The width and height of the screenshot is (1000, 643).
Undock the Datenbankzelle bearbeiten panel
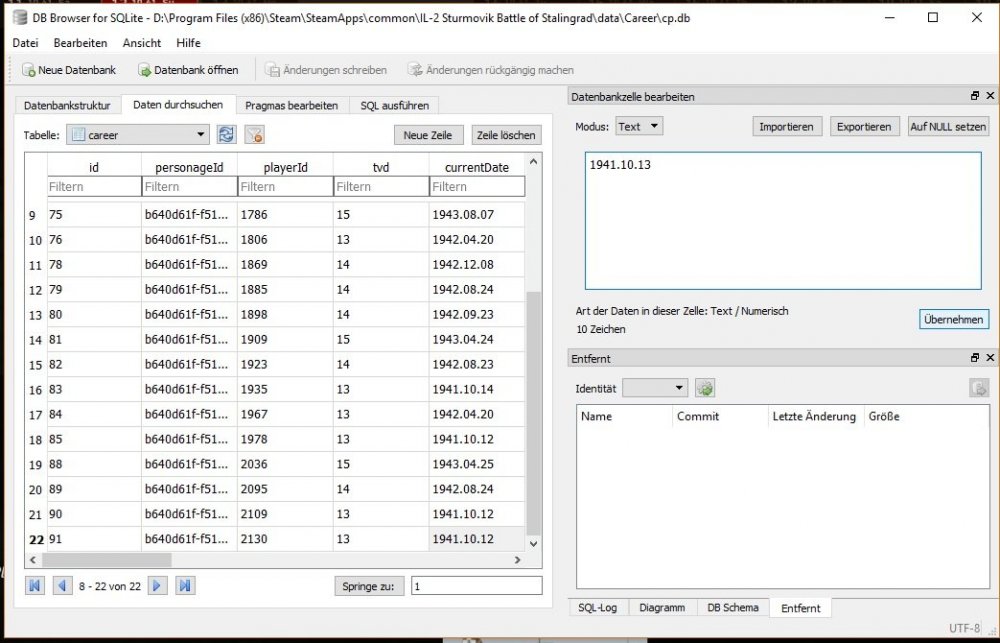pos(975,96)
